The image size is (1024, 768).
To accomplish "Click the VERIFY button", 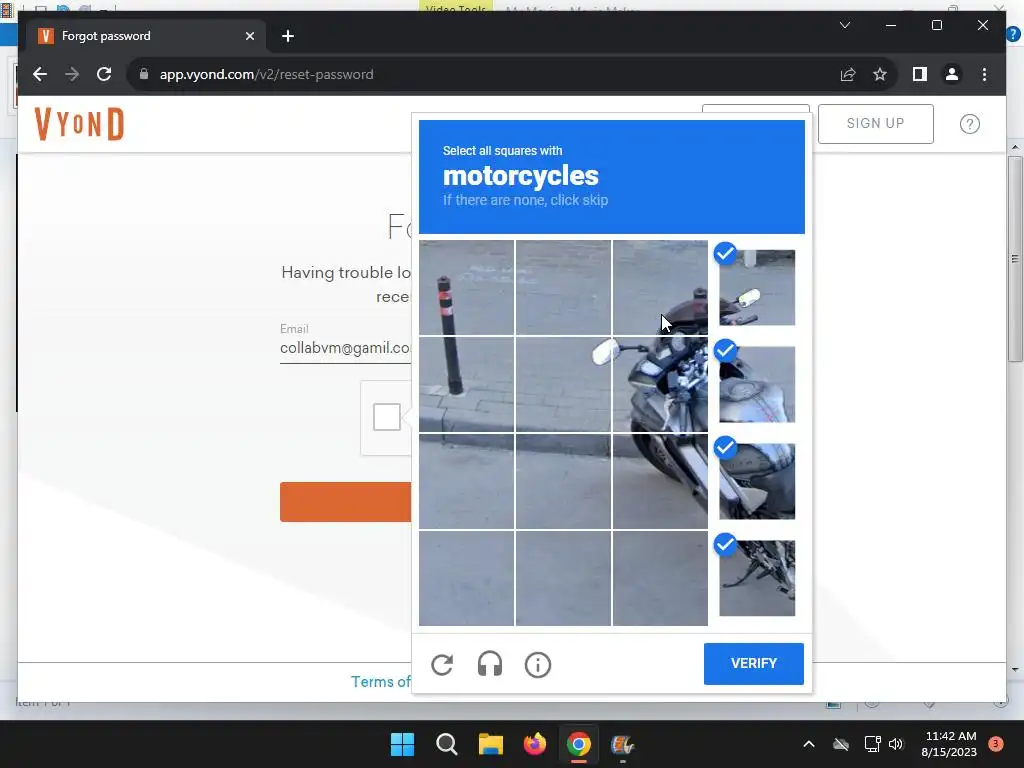I will pos(754,664).
